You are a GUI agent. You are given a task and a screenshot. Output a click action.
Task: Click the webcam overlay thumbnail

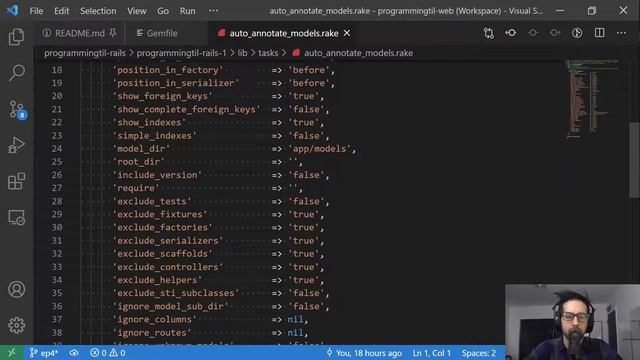(572, 322)
